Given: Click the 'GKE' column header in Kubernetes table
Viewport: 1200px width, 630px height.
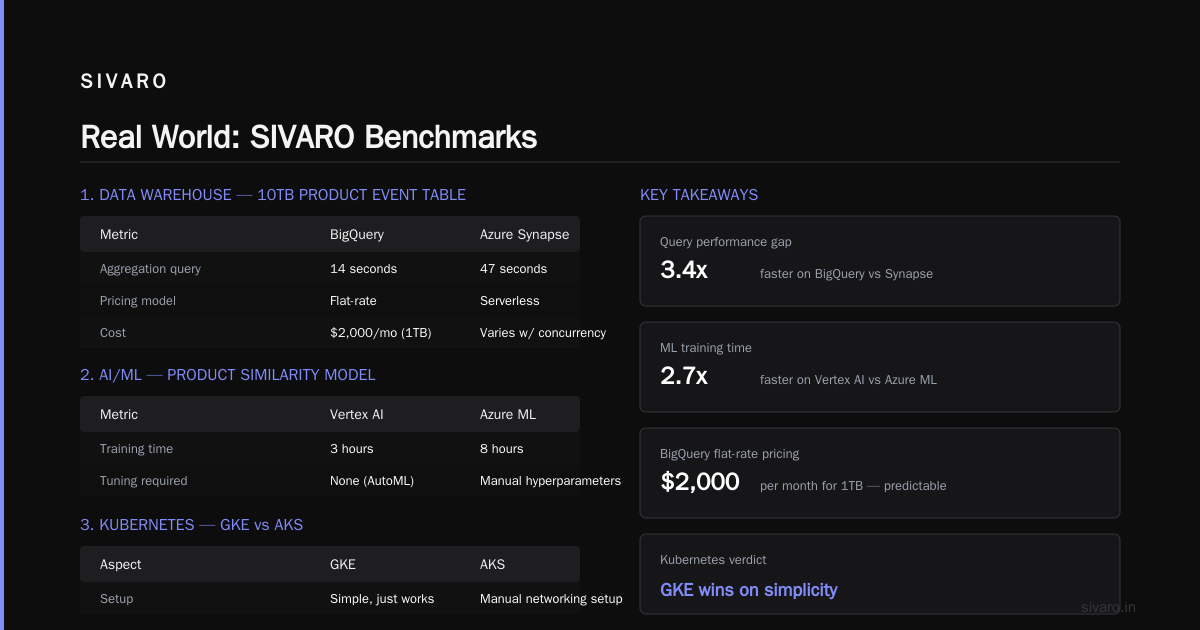Looking at the screenshot, I should [x=343, y=565].
